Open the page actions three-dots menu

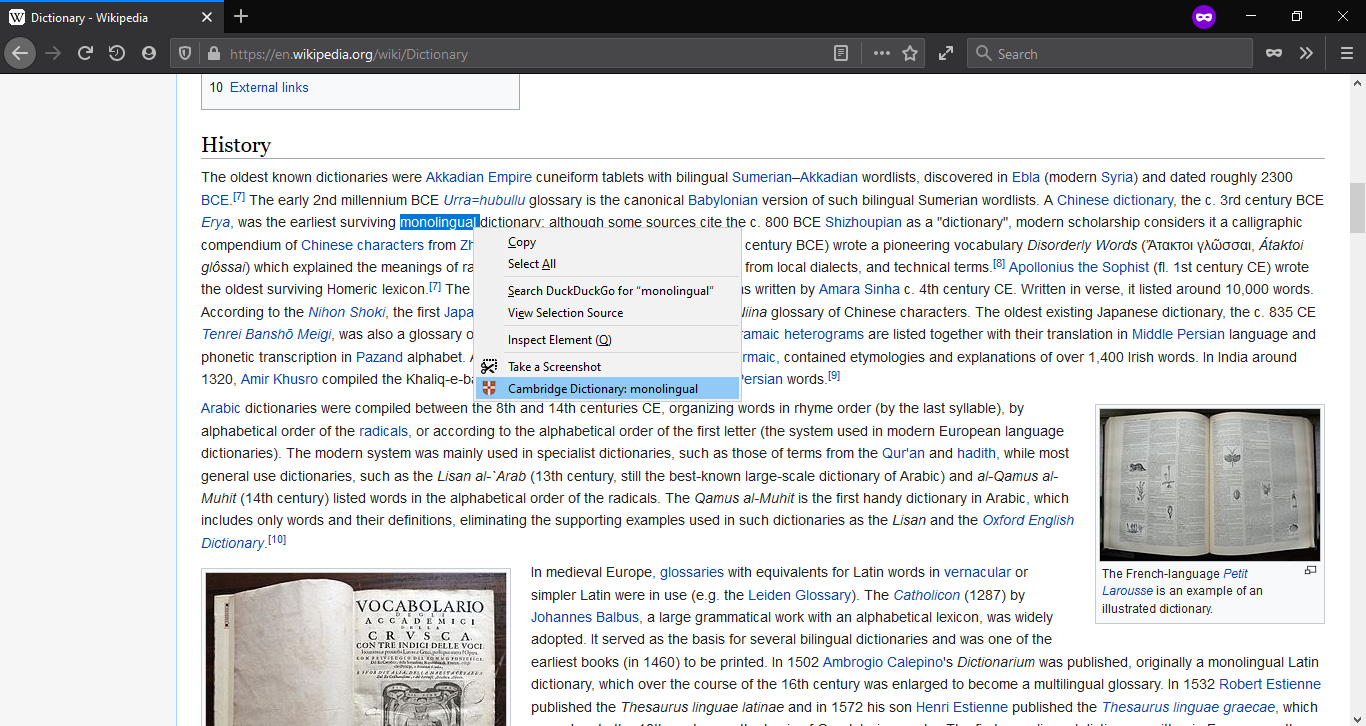[881, 54]
